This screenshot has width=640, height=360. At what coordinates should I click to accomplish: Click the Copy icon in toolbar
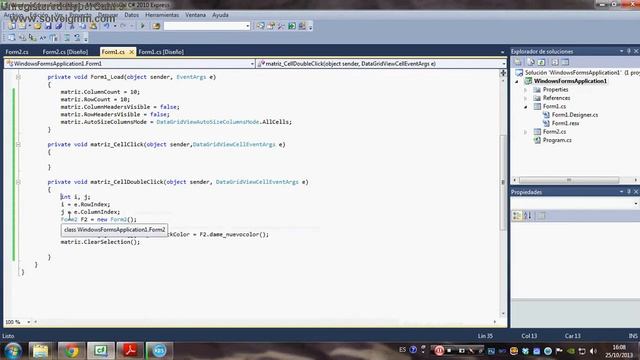(x=82, y=26)
